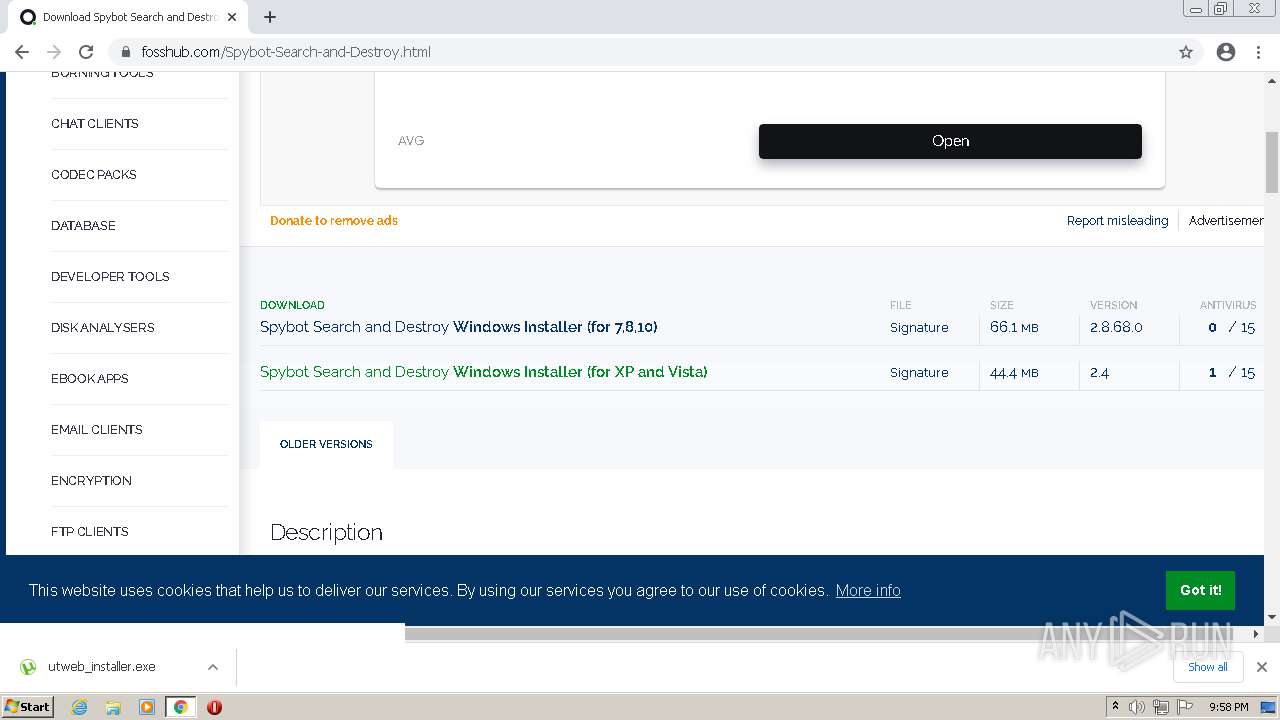Open the Chrome profile avatar

(x=1226, y=52)
